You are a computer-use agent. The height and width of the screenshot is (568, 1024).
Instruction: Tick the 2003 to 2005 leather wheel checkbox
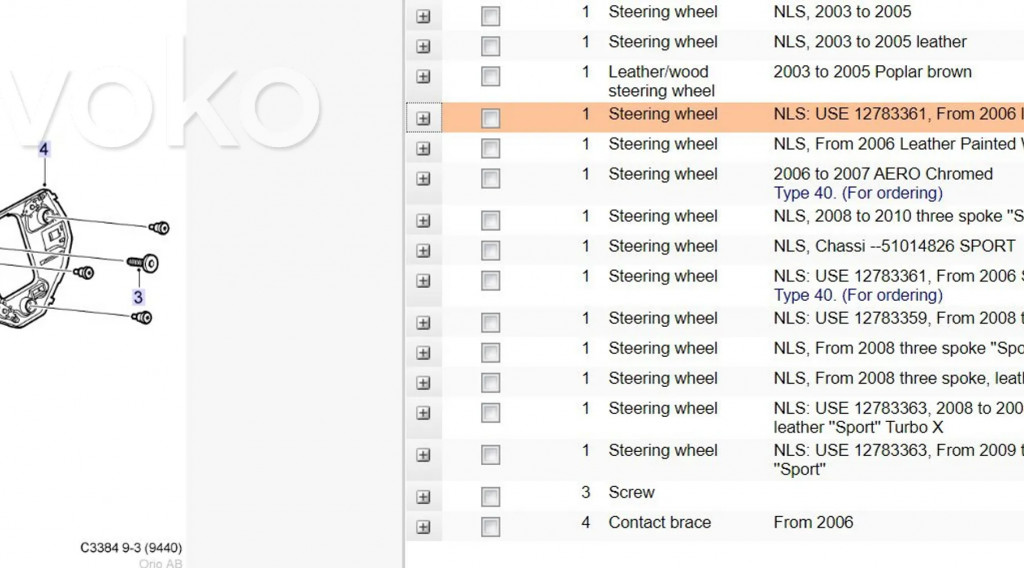coord(490,47)
